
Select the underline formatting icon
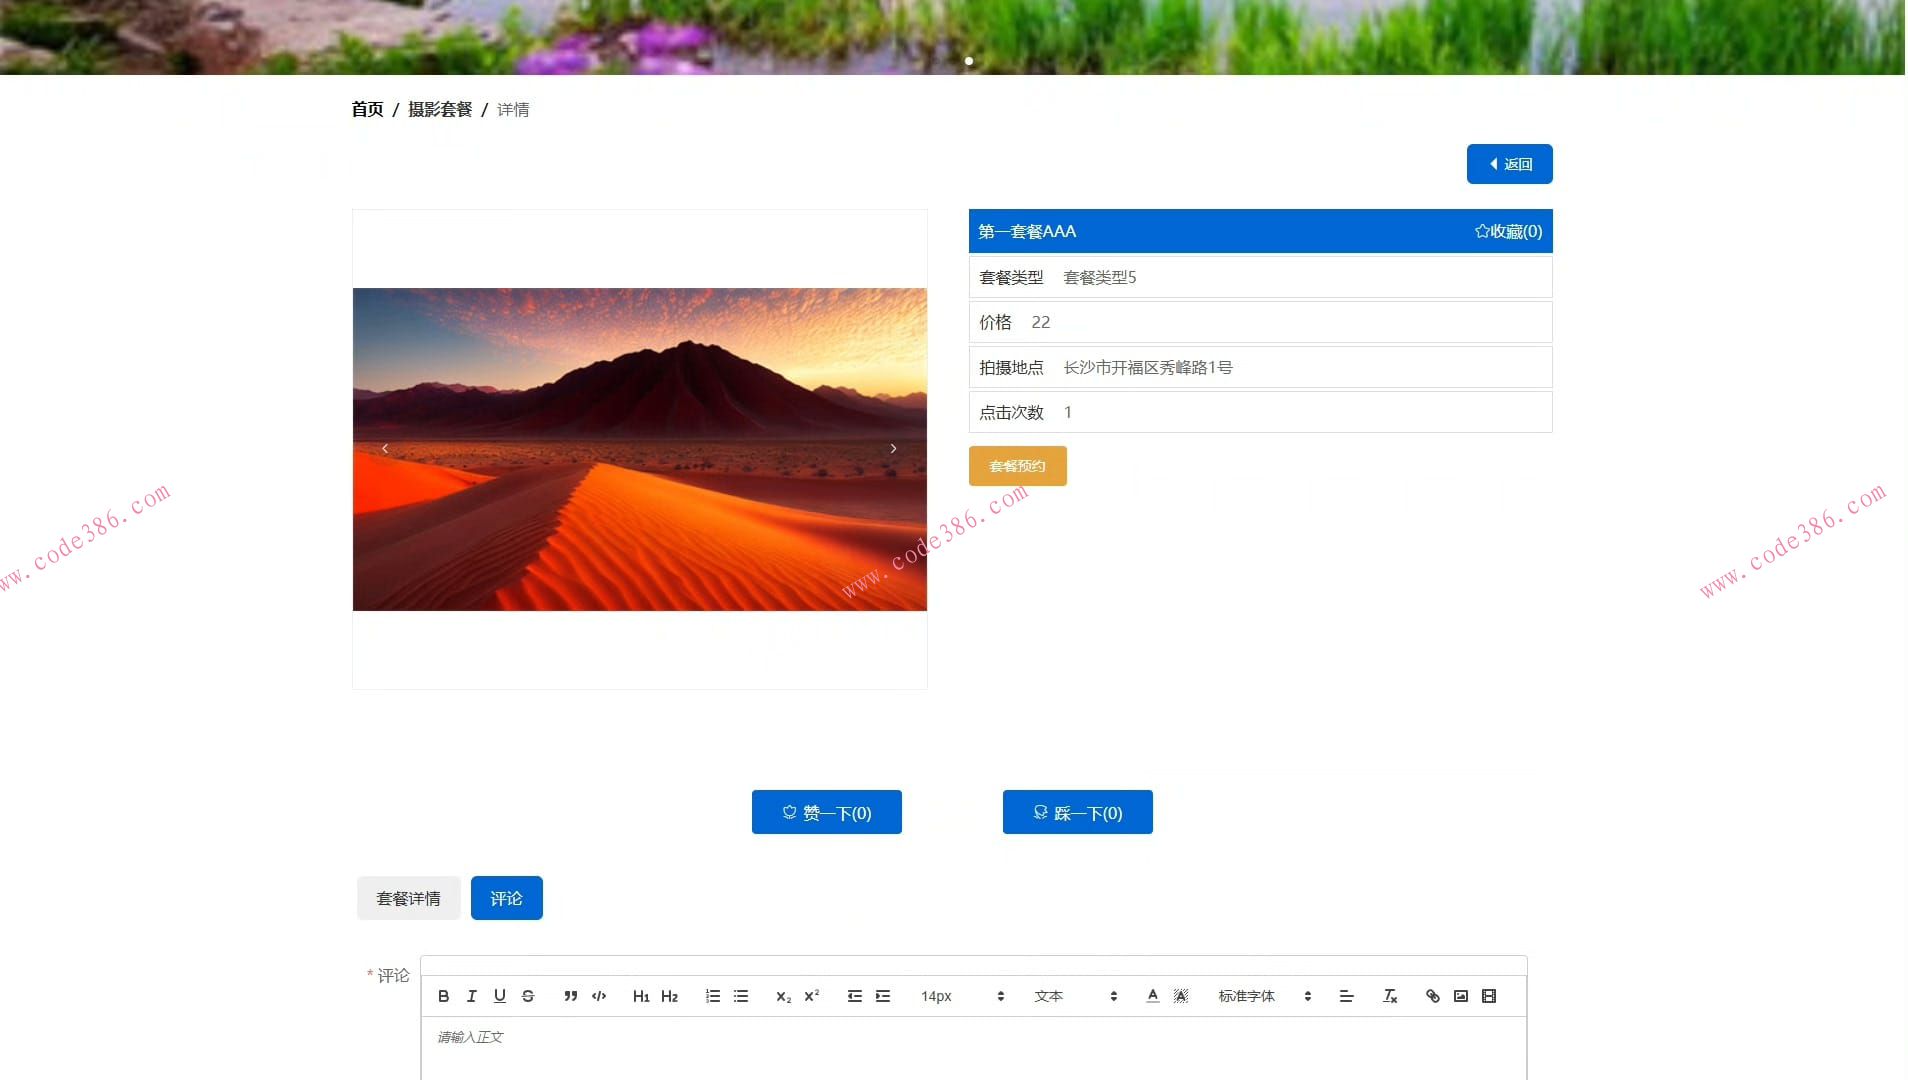(x=500, y=995)
